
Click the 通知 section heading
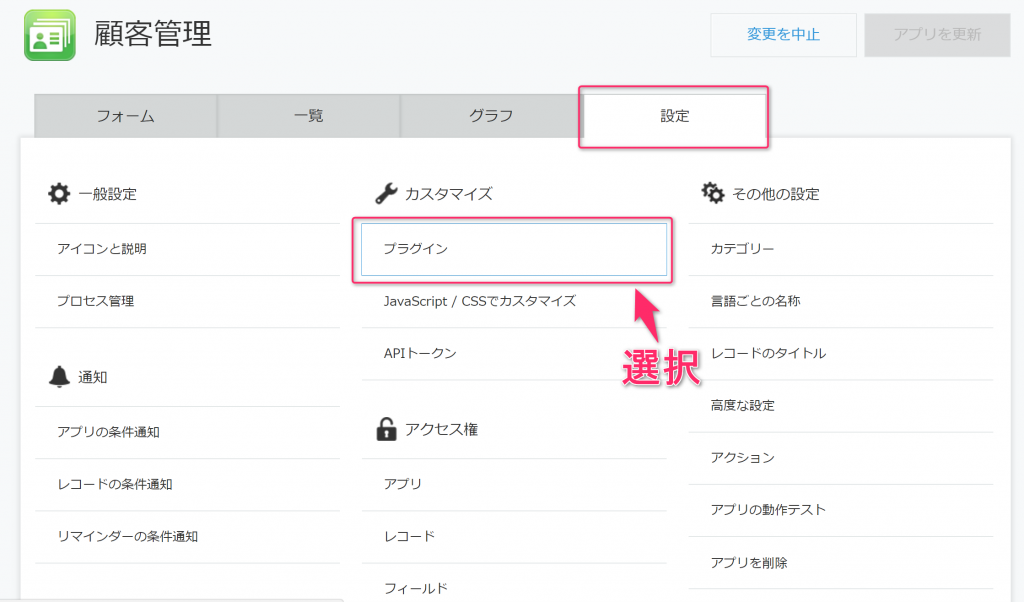(x=93, y=377)
